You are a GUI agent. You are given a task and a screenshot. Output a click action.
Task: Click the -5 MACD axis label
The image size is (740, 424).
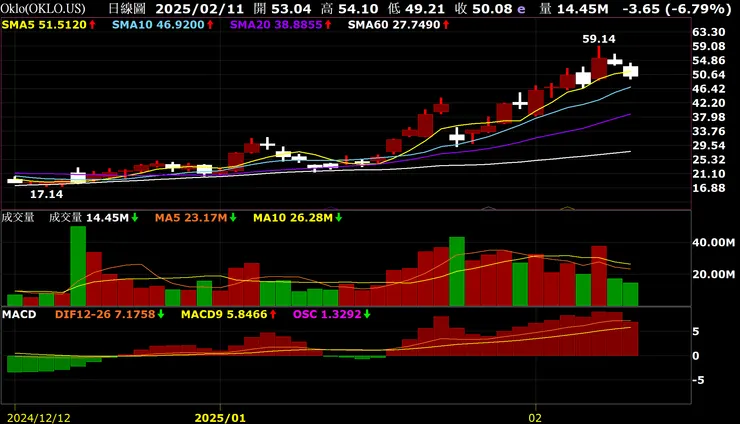[x=698, y=380]
